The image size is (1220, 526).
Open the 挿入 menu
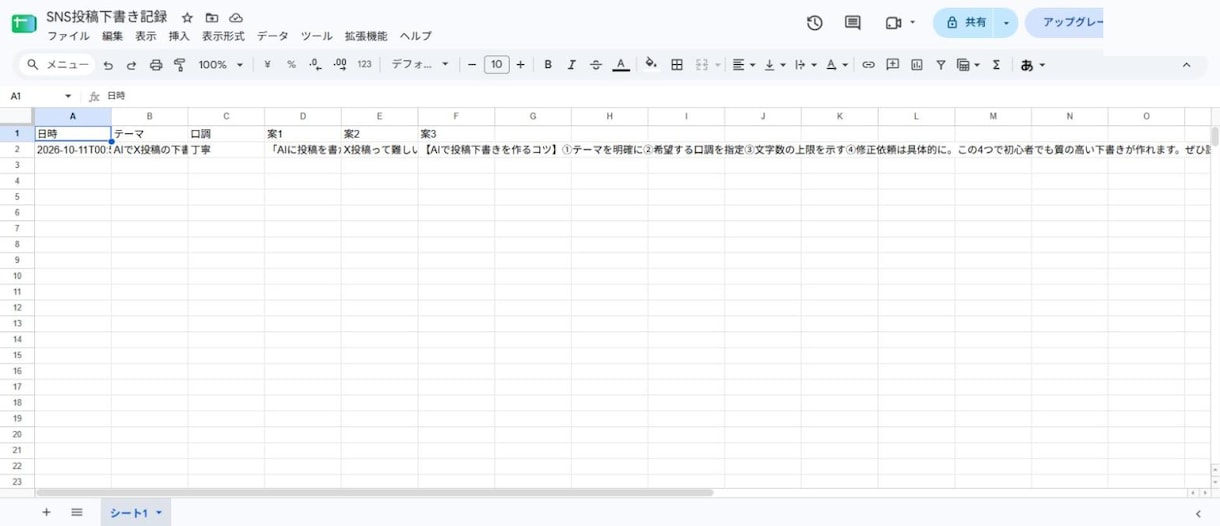click(x=179, y=36)
